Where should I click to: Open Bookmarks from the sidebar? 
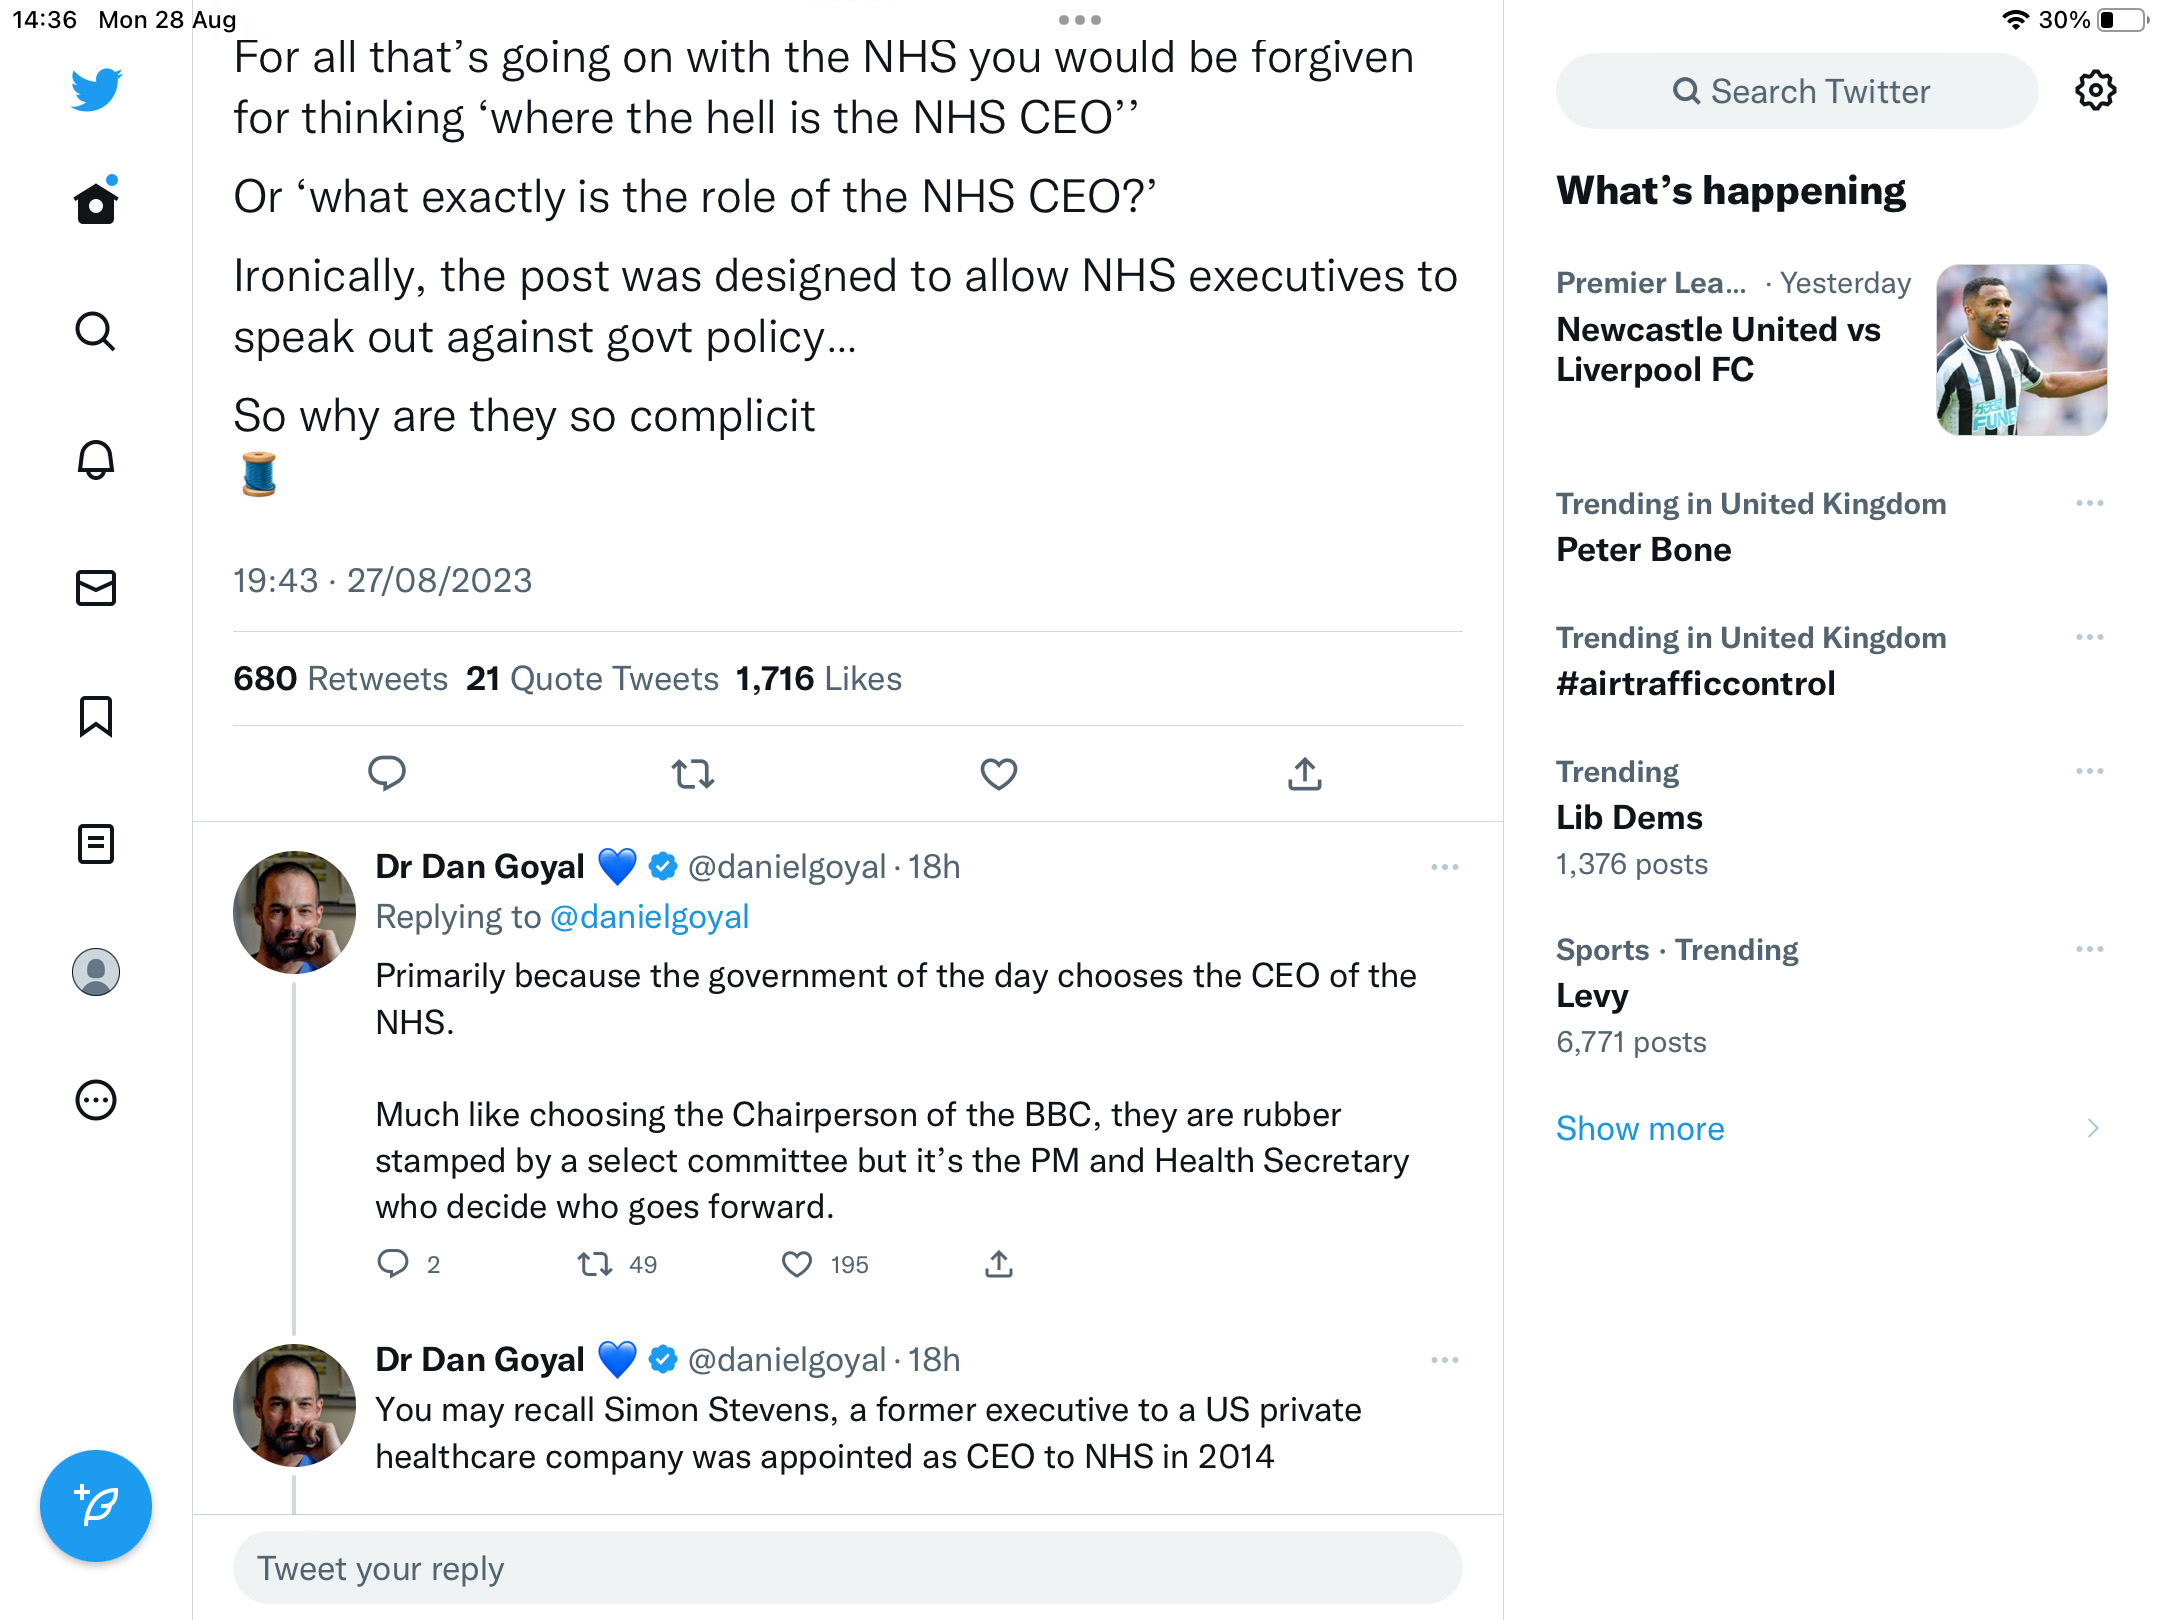click(x=96, y=716)
